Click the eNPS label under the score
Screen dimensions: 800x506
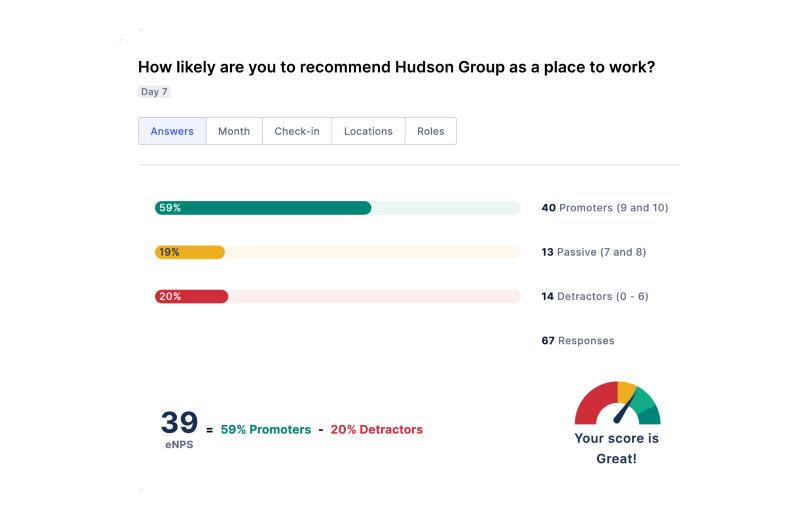pyautogui.click(x=179, y=445)
